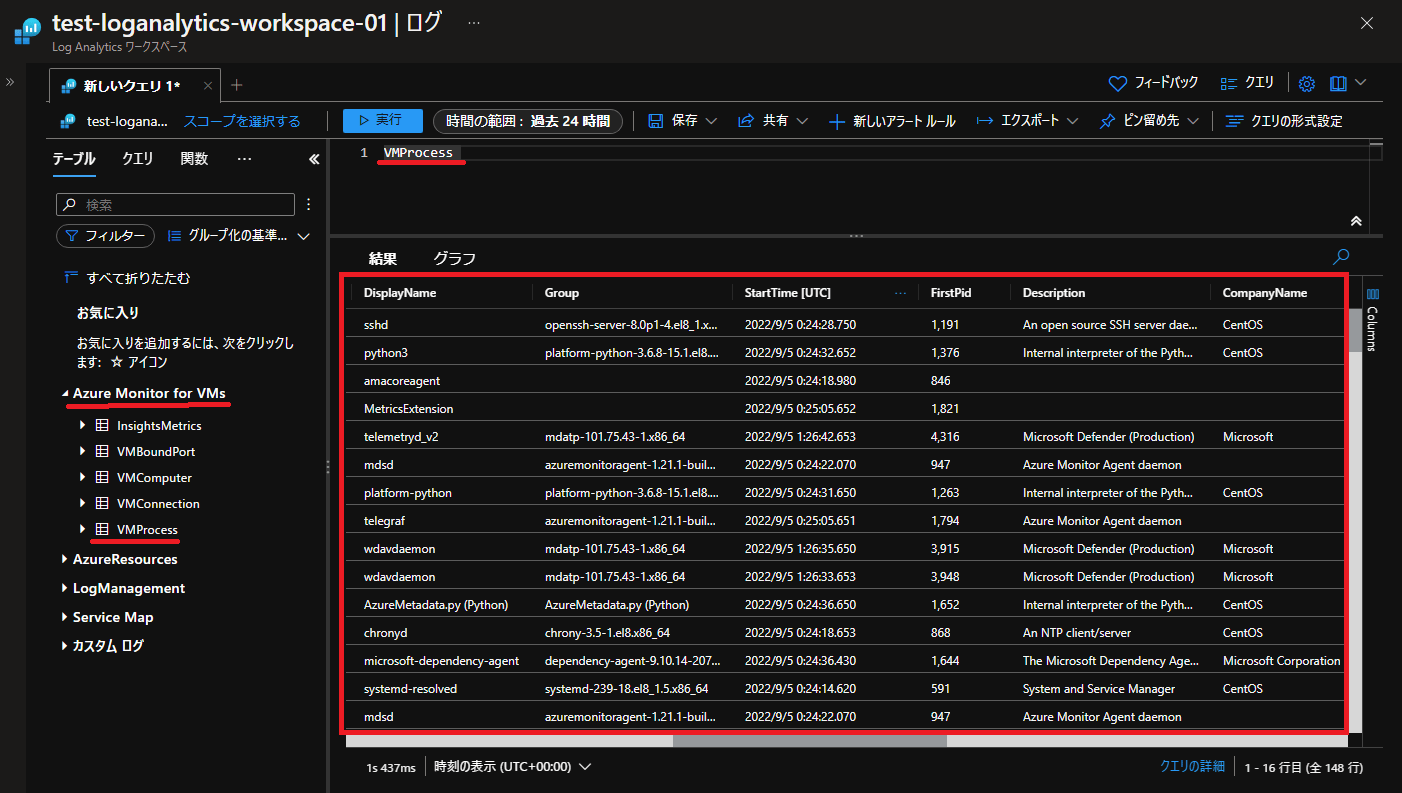Click the results vertical scrollbar
This screenshot has height=793, width=1402.
coord(1356,331)
